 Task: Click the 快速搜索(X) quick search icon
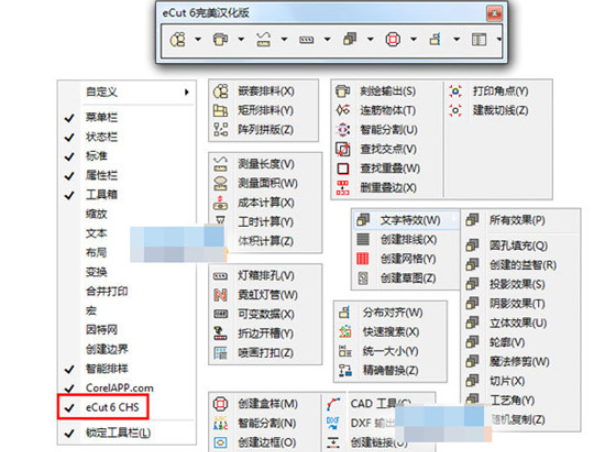(345, 332)
